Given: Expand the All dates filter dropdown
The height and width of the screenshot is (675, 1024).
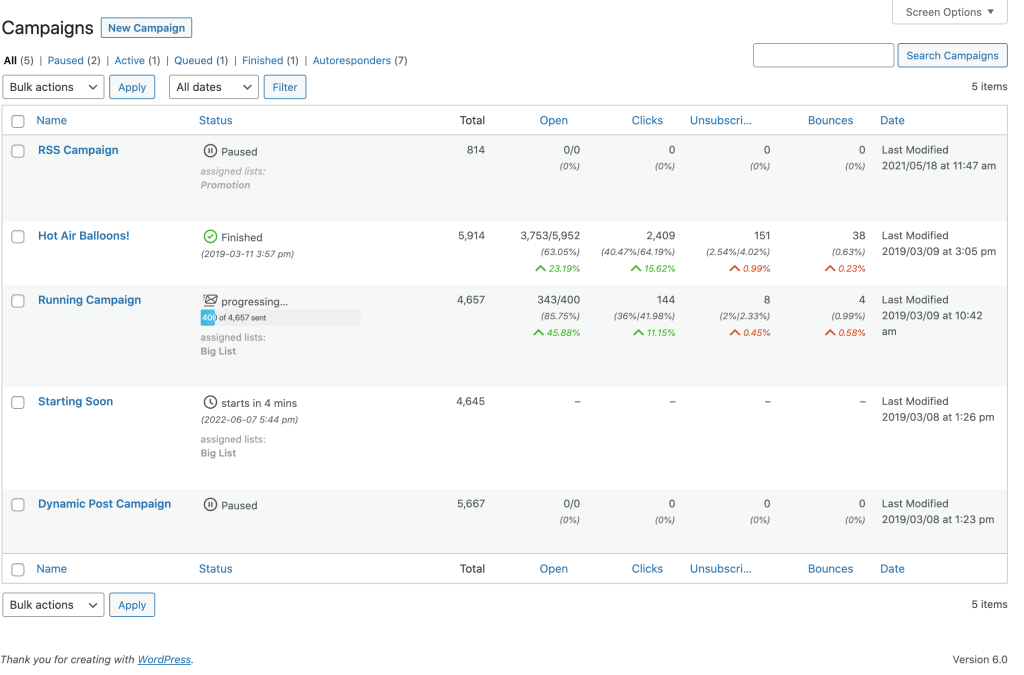Looking at the screenshot, I should [x=214, y=87].
